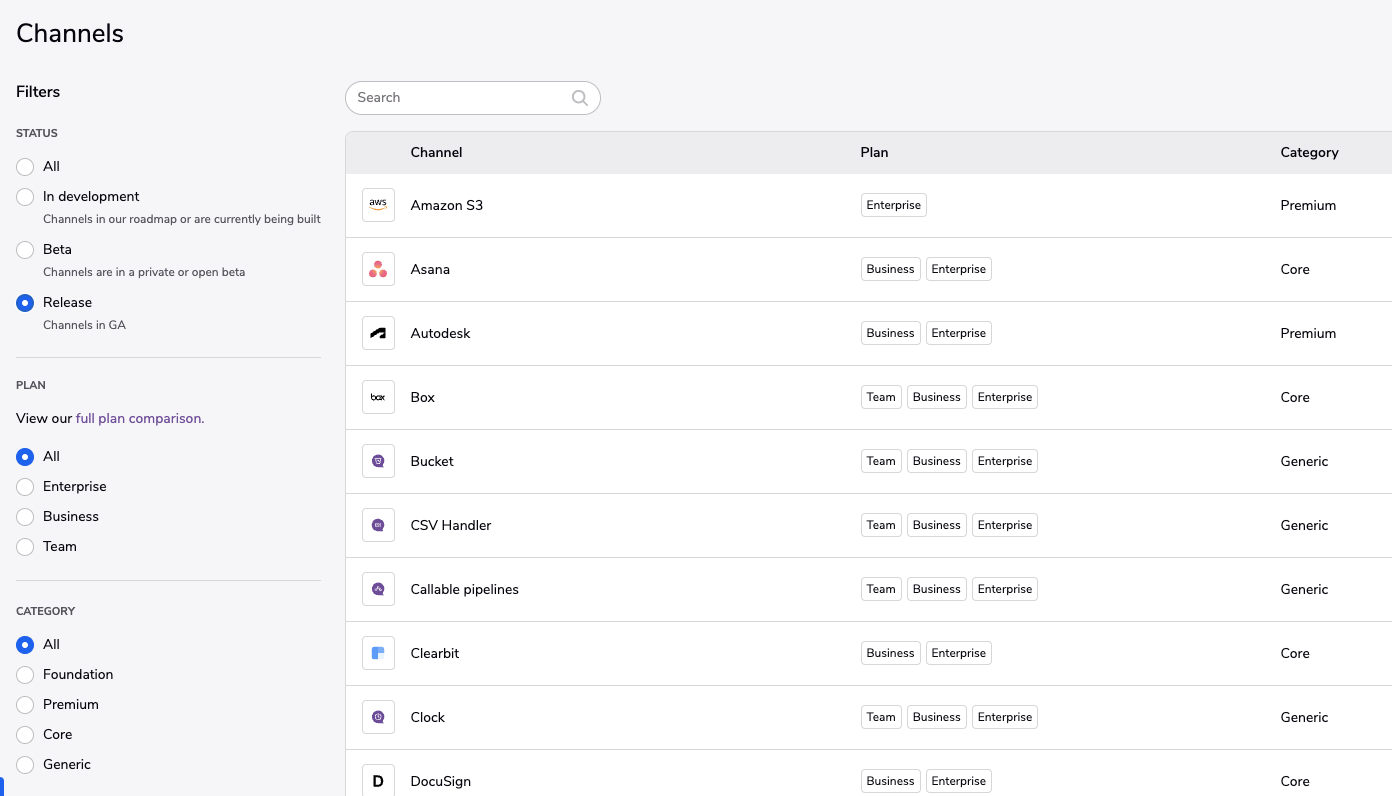Click the Plan column header

[x=874, y=152]
